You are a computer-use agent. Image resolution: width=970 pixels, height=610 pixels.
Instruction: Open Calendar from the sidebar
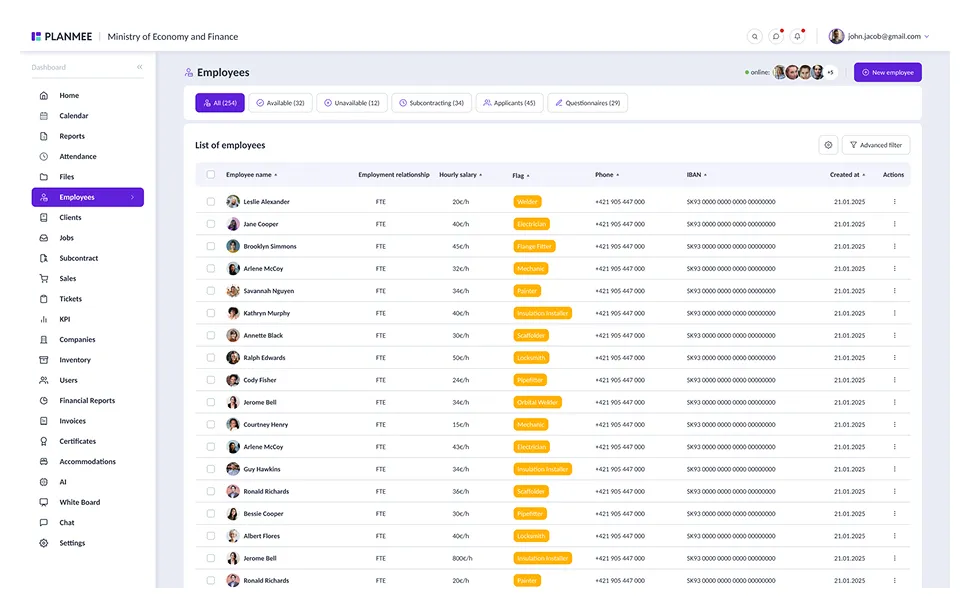(x=74, y=116)
